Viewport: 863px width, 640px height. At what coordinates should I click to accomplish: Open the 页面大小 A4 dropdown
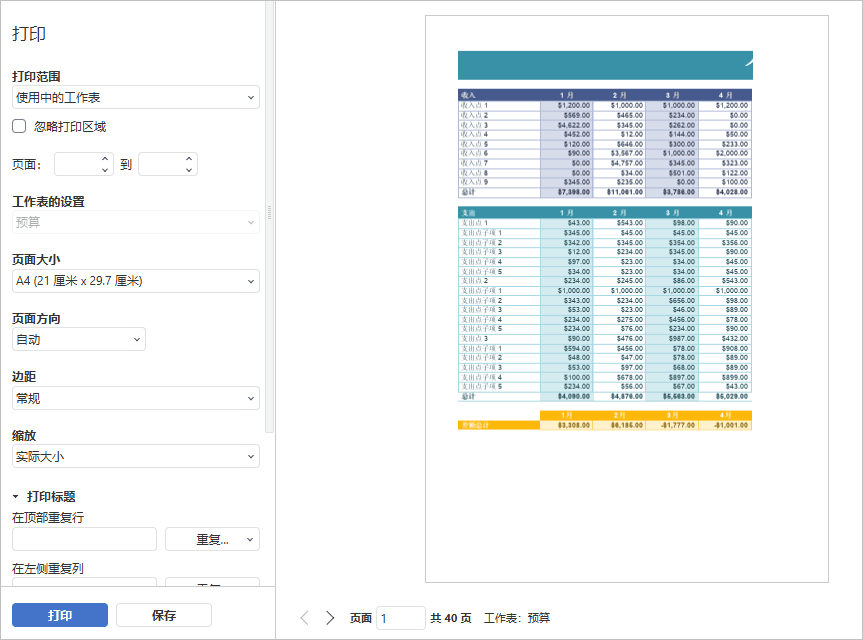(136, 281)
